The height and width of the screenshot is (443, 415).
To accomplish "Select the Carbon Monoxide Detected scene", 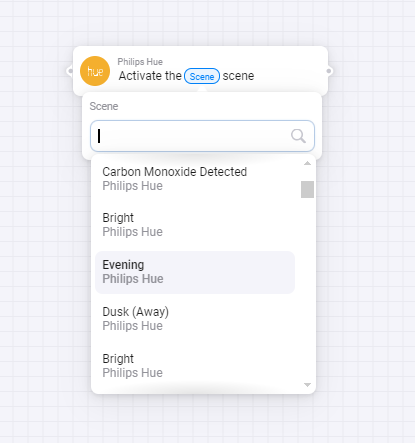I will [x=195, y=179].
